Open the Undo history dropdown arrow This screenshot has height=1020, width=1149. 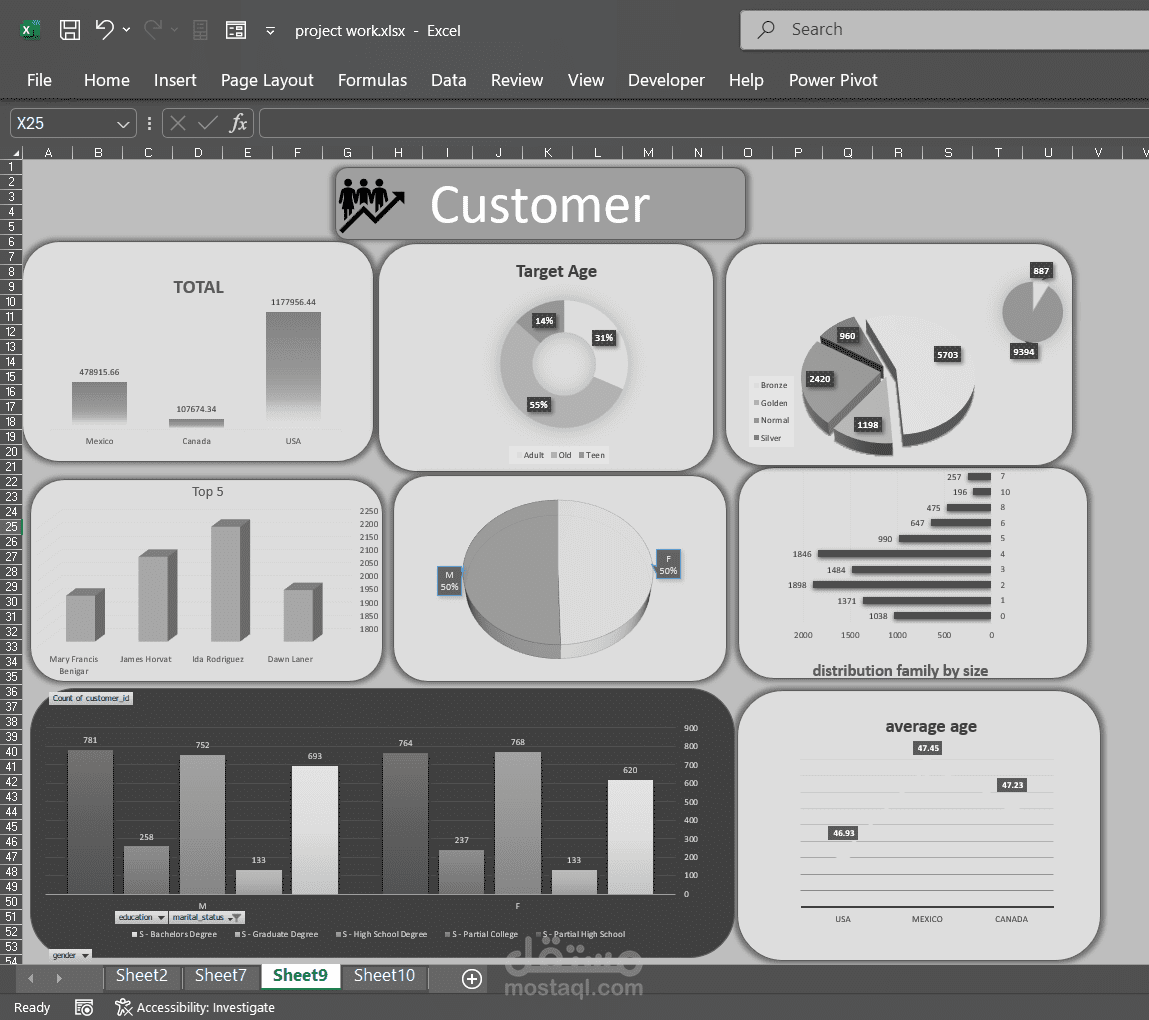tap(127, 30)
